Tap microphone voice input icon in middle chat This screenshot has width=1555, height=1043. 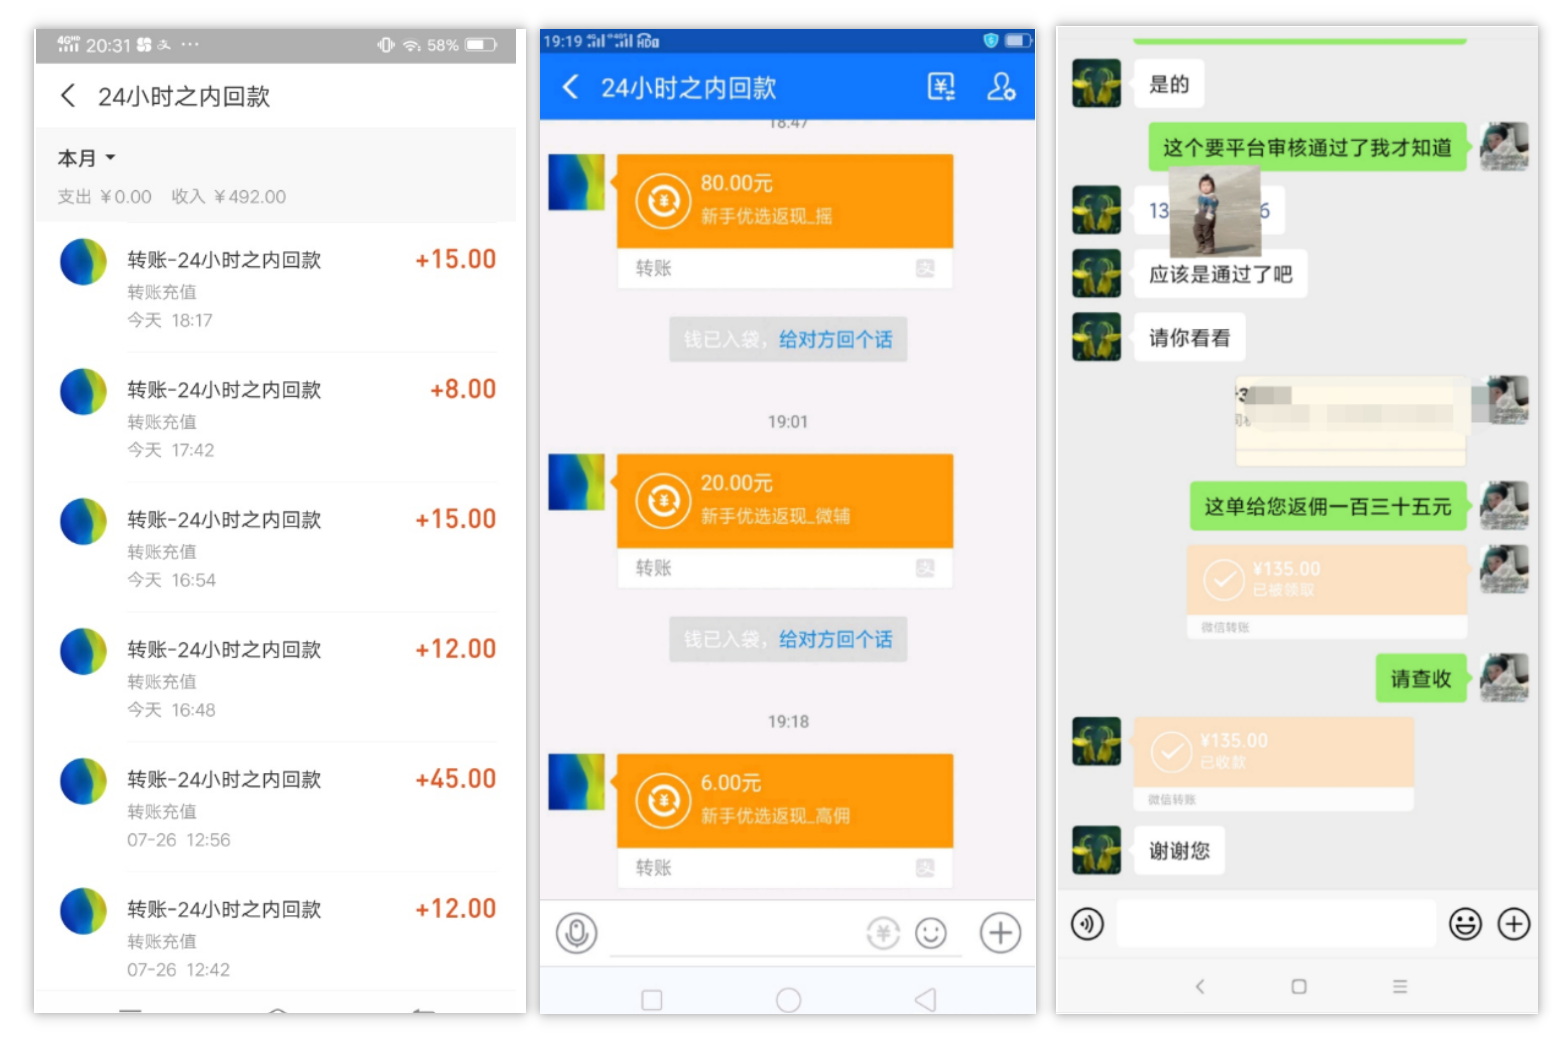pos(577,933)
